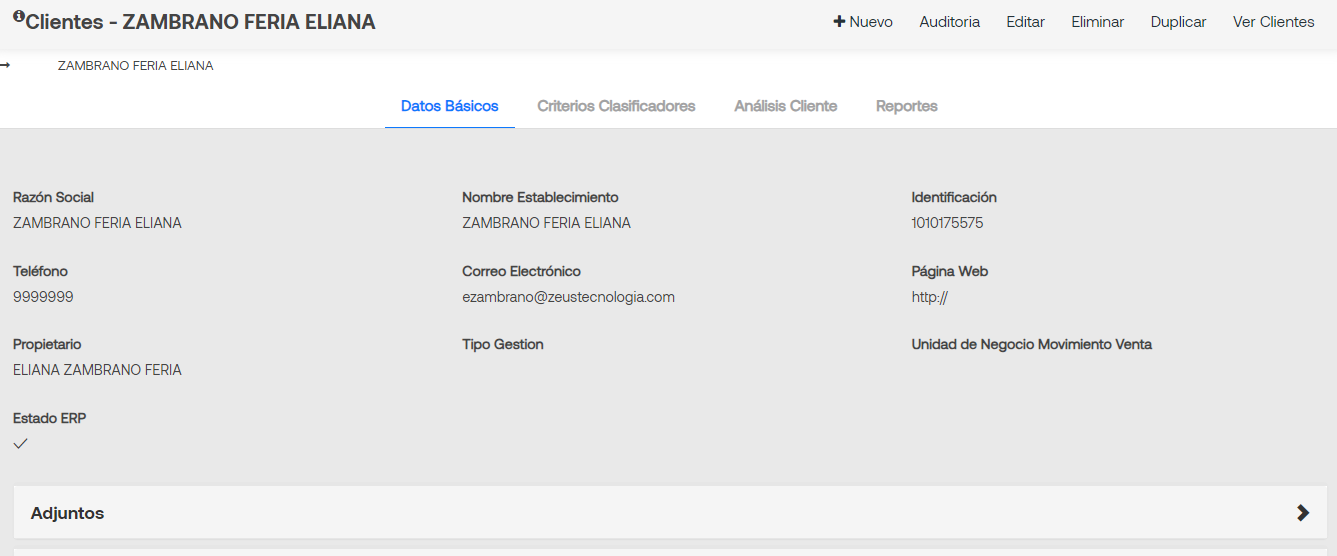Click the Estado ERP checkmark

coord(20,444)
